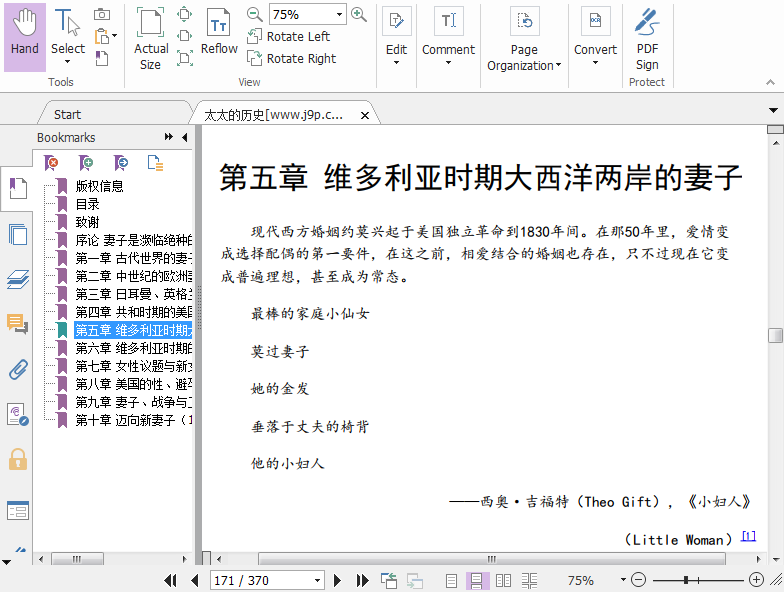Switch to the Start tab

(x=68, y=114)
